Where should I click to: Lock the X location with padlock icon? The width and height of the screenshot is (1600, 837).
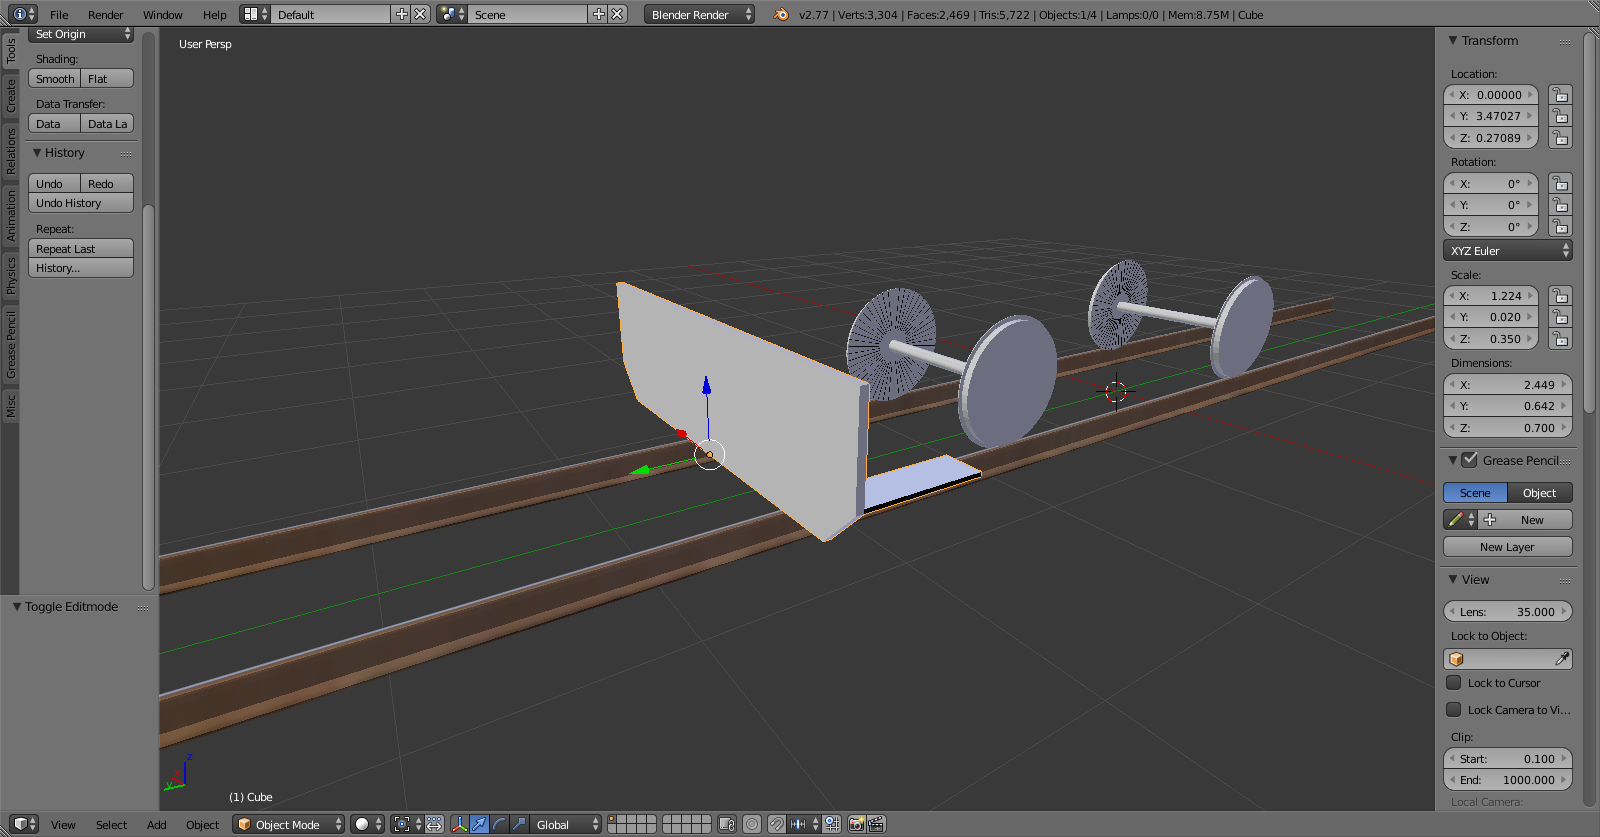[1560, 95]
